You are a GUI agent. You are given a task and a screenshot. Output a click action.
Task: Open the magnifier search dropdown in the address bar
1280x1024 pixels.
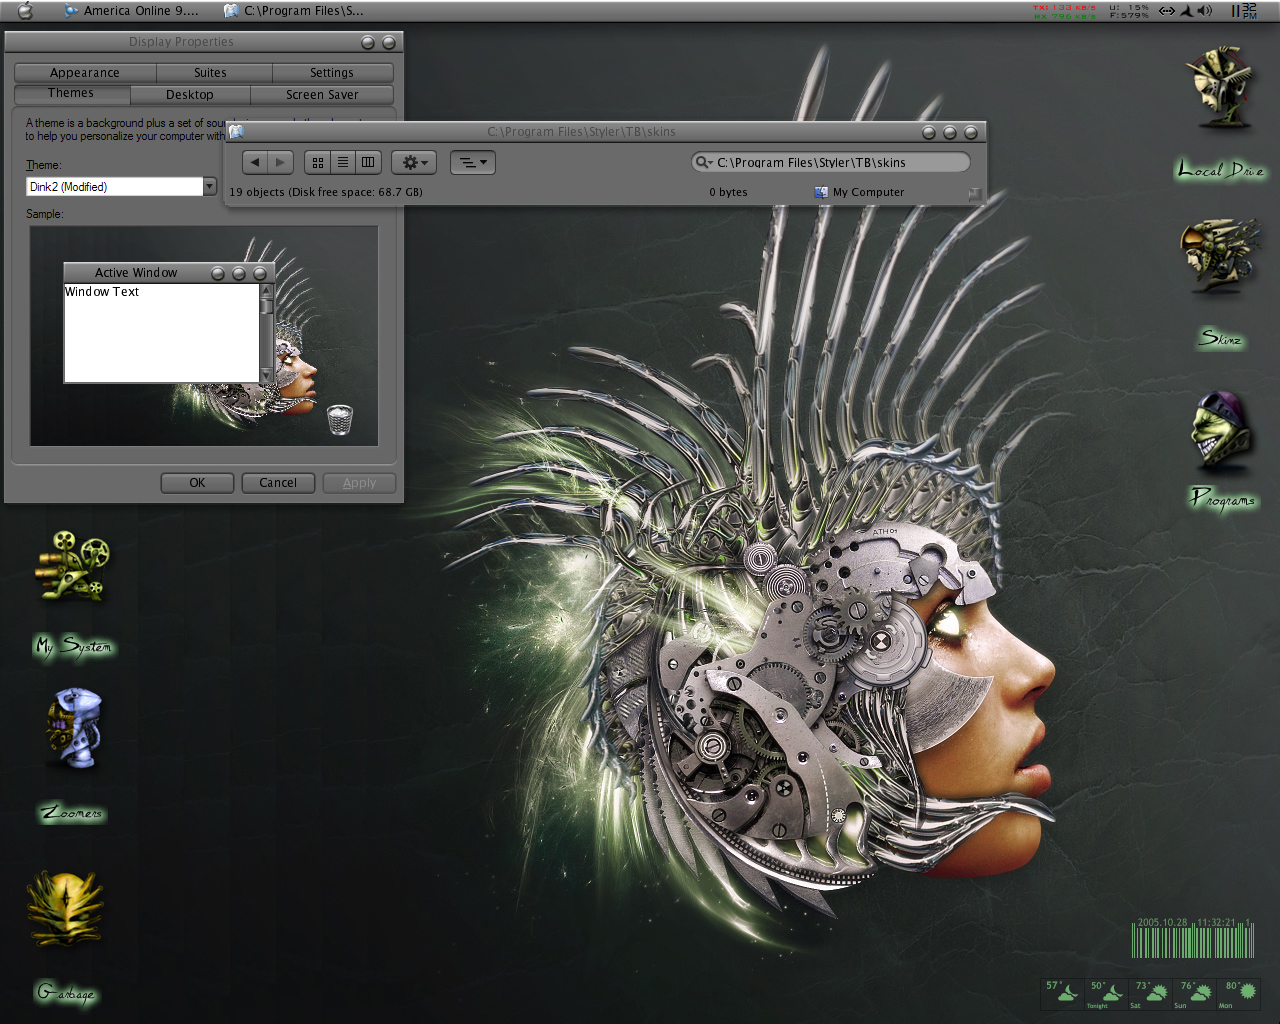tap(704, 162)
